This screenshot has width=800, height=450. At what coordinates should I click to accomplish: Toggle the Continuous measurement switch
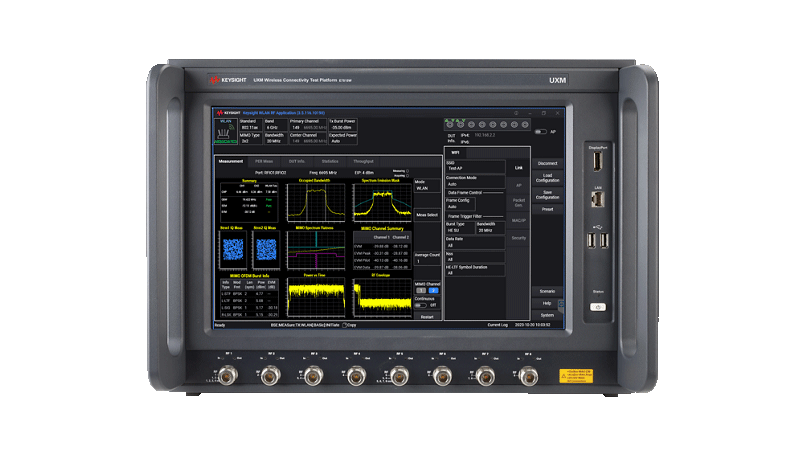pyautogui.click(x=420, y=305)
